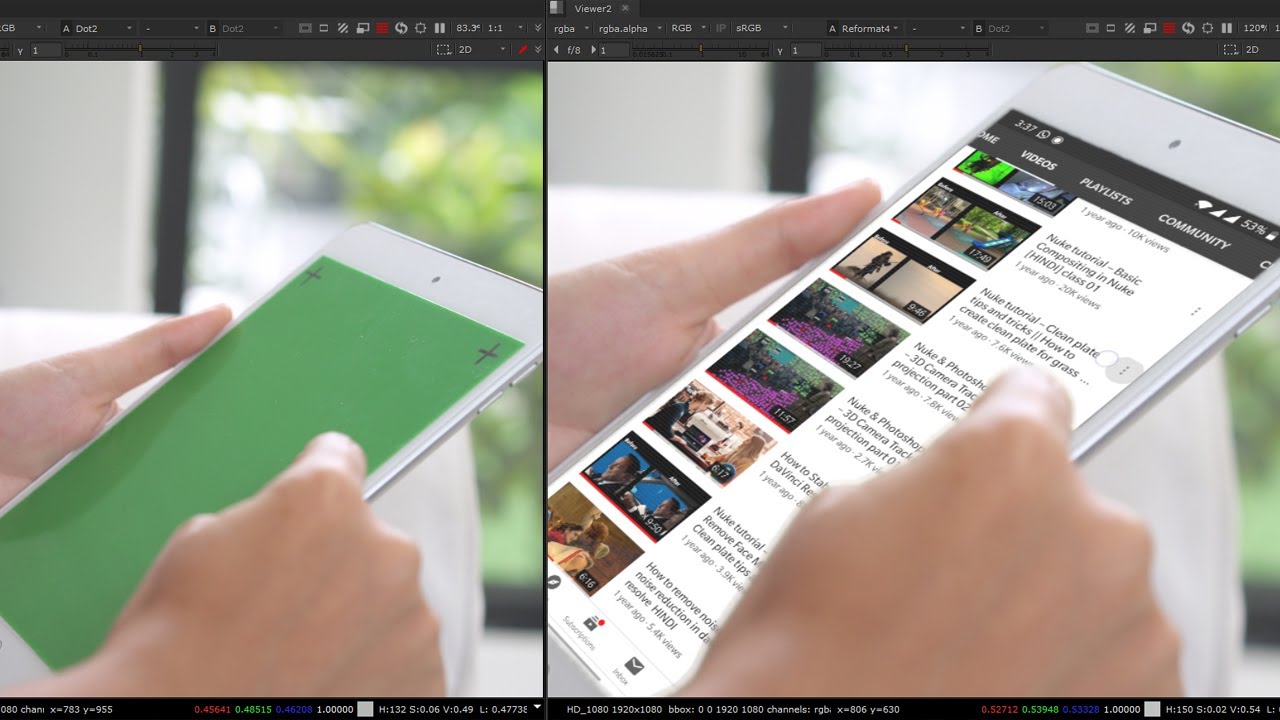The image size is (1280, 720).
Task: Increase gain with right arrow after f/8
Action: 592,50
